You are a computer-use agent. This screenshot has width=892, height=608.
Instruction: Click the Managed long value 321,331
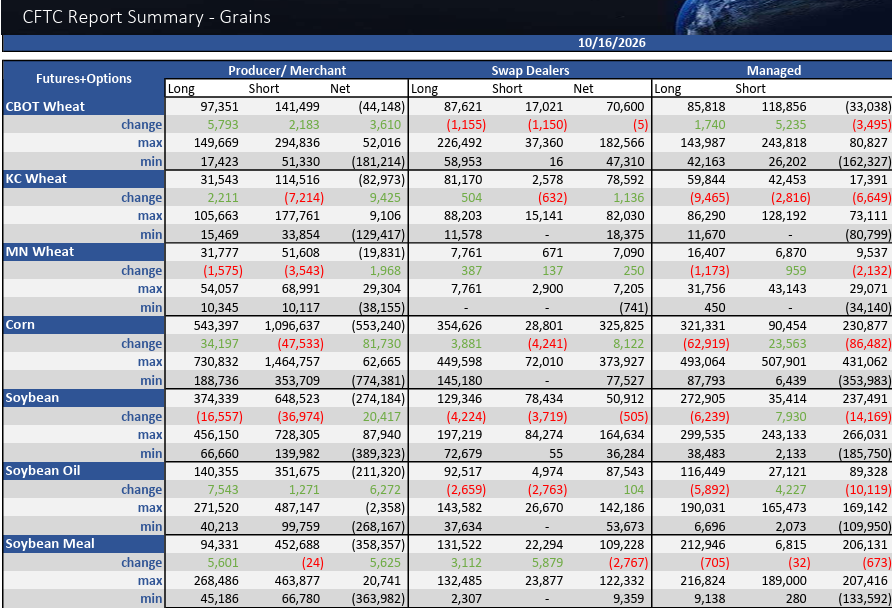[x=703, y=326]
